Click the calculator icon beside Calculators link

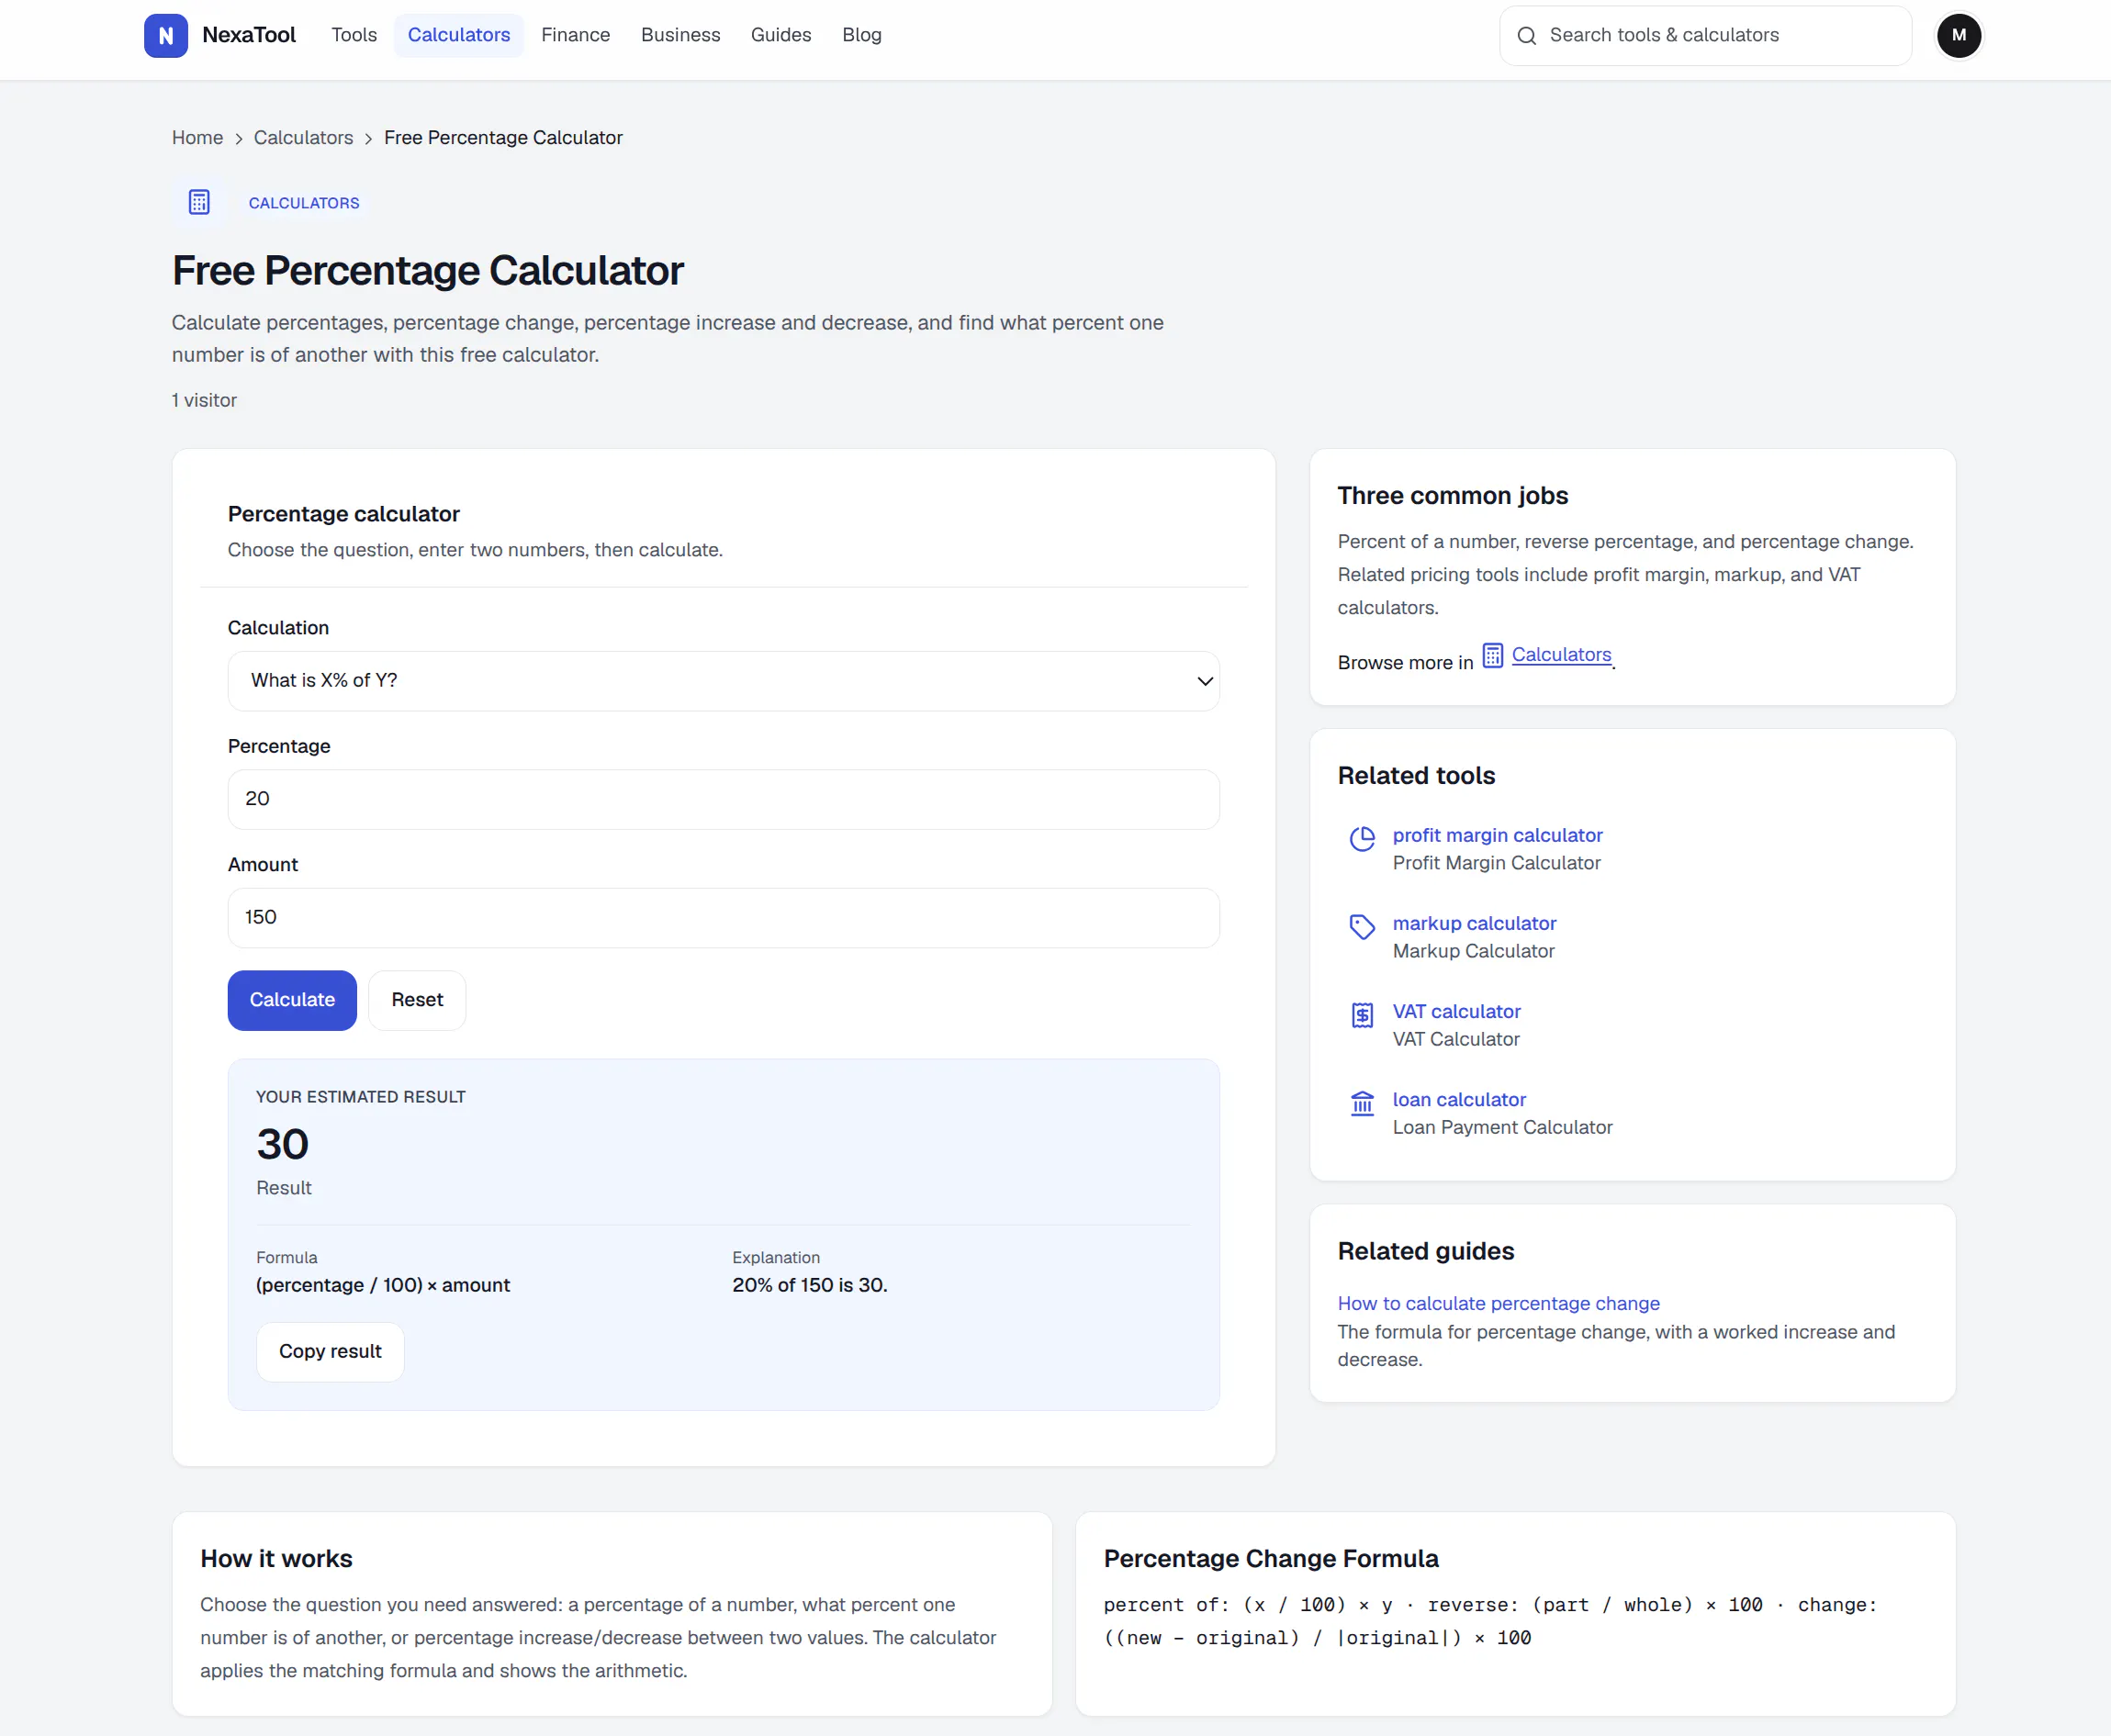pos(1492,656)
